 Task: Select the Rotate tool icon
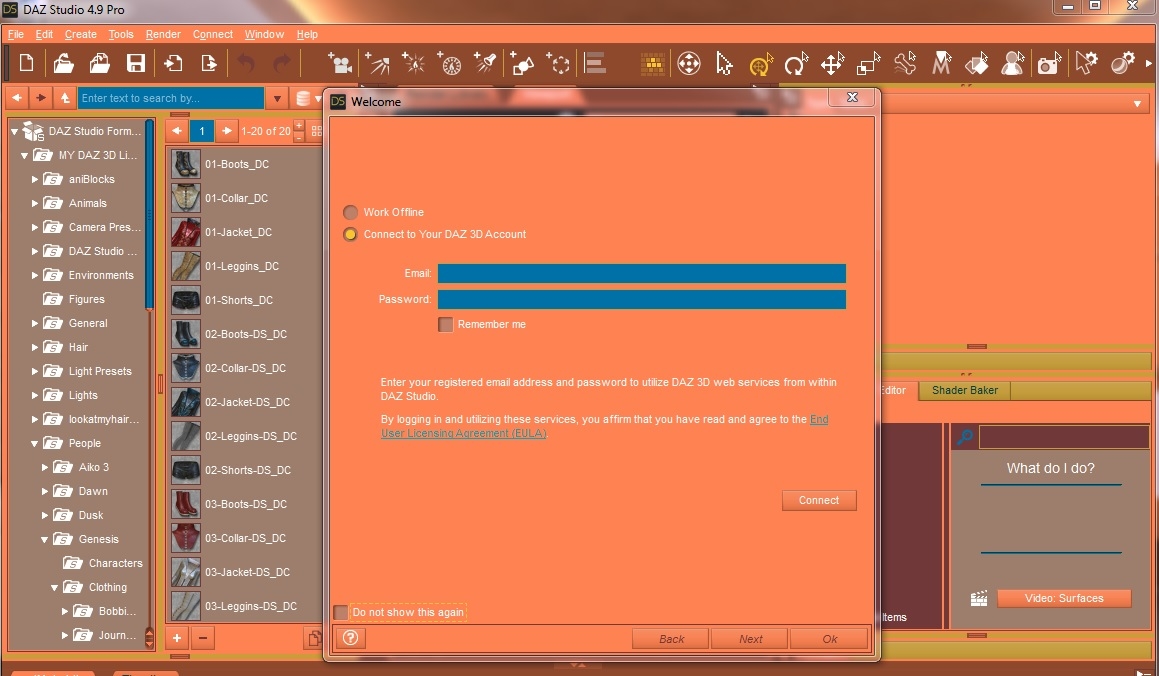[x=796, y=65]
